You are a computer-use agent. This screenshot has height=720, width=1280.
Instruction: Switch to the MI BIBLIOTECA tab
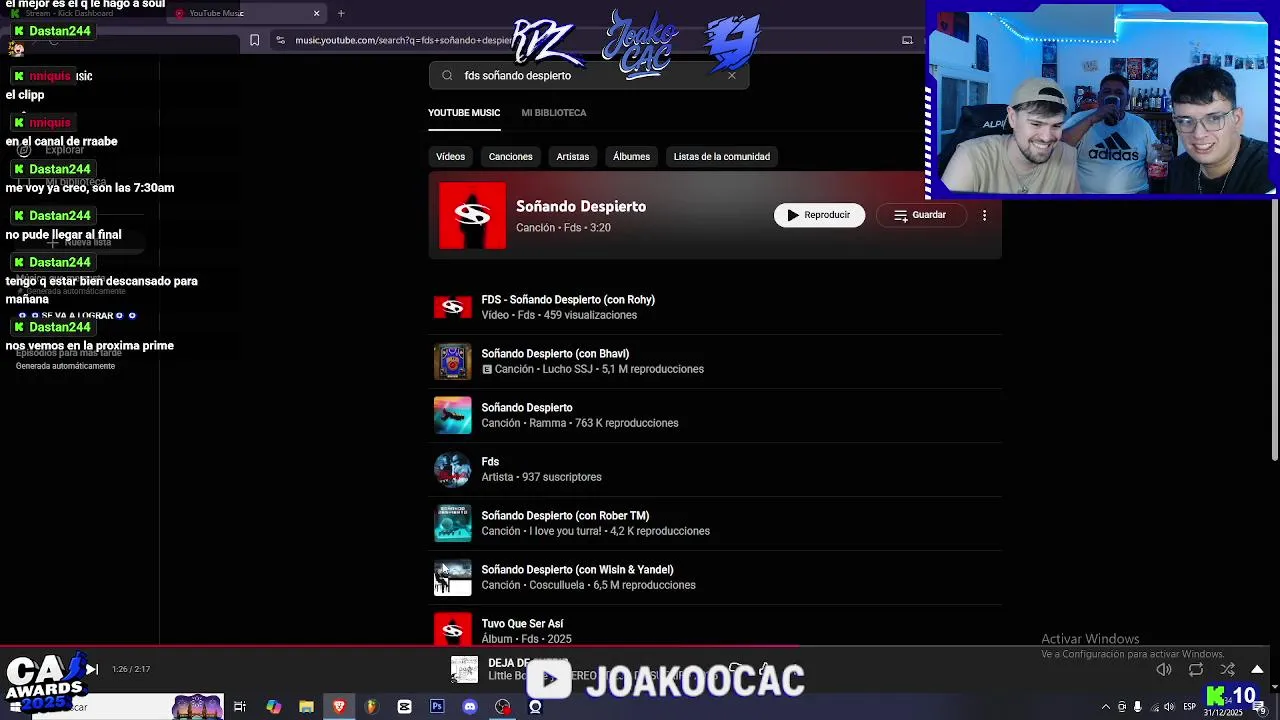pos(553,113)
